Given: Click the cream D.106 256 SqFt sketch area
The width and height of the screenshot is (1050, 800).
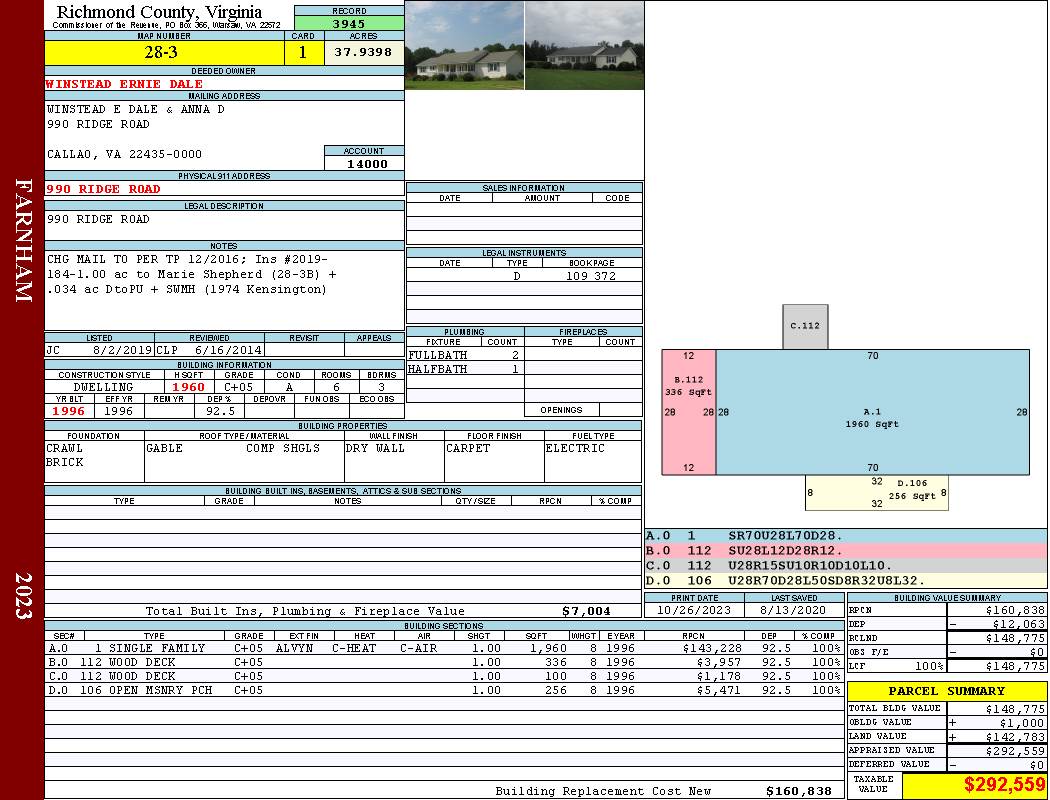Looking at the screenshot, I should [877, 493].
